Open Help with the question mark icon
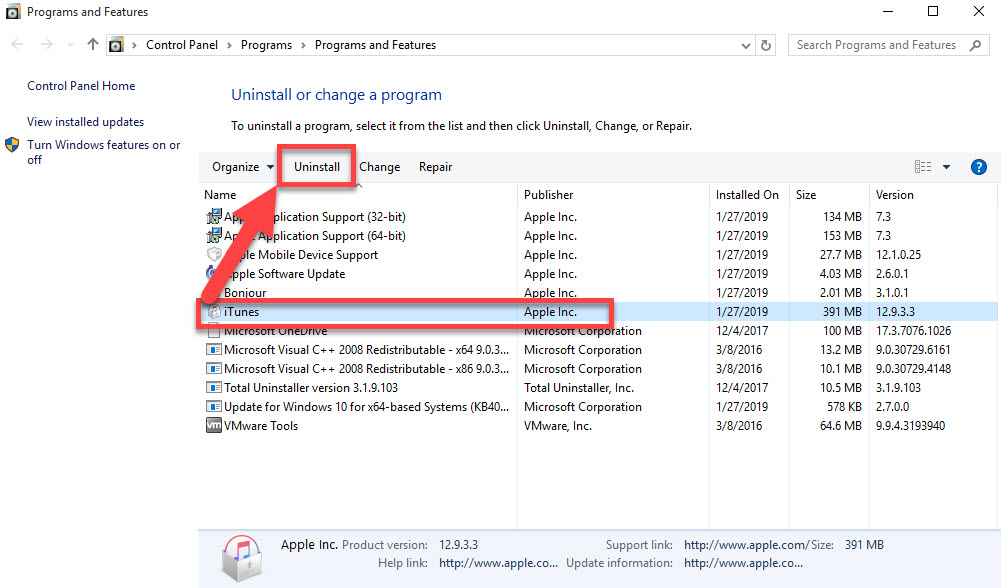Screen dimensions: 1001x588 coord(979,167)
